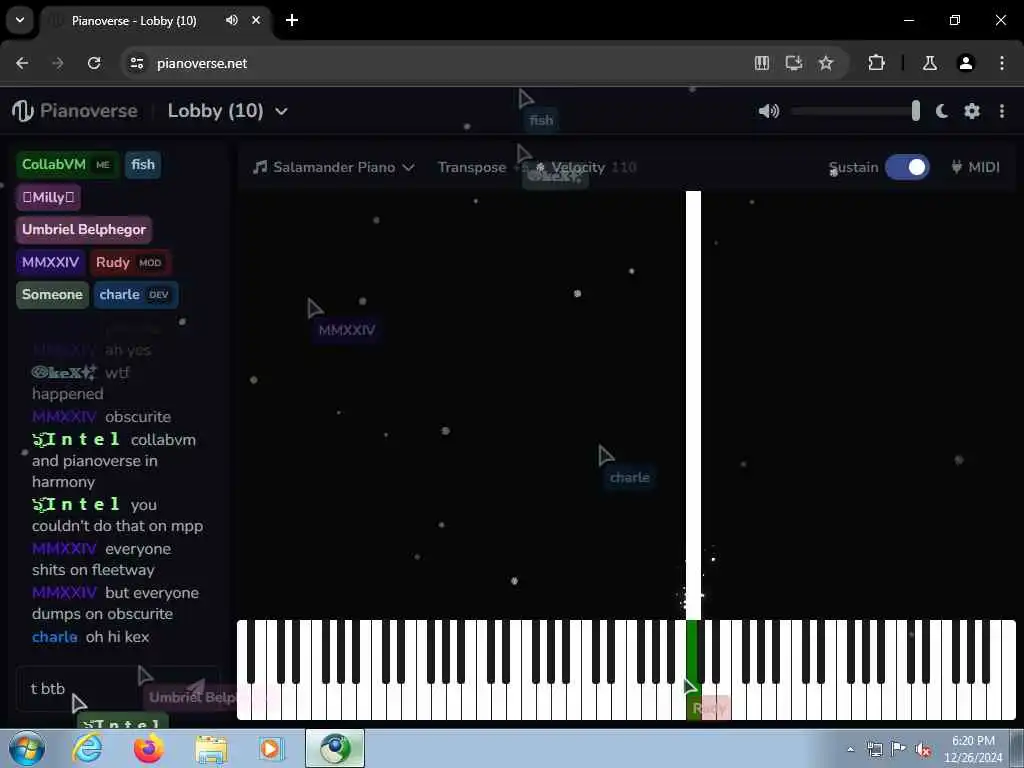The image size is (1024, 768).
Task: Open the Action Center flag icon
Action: click(899, 750)
